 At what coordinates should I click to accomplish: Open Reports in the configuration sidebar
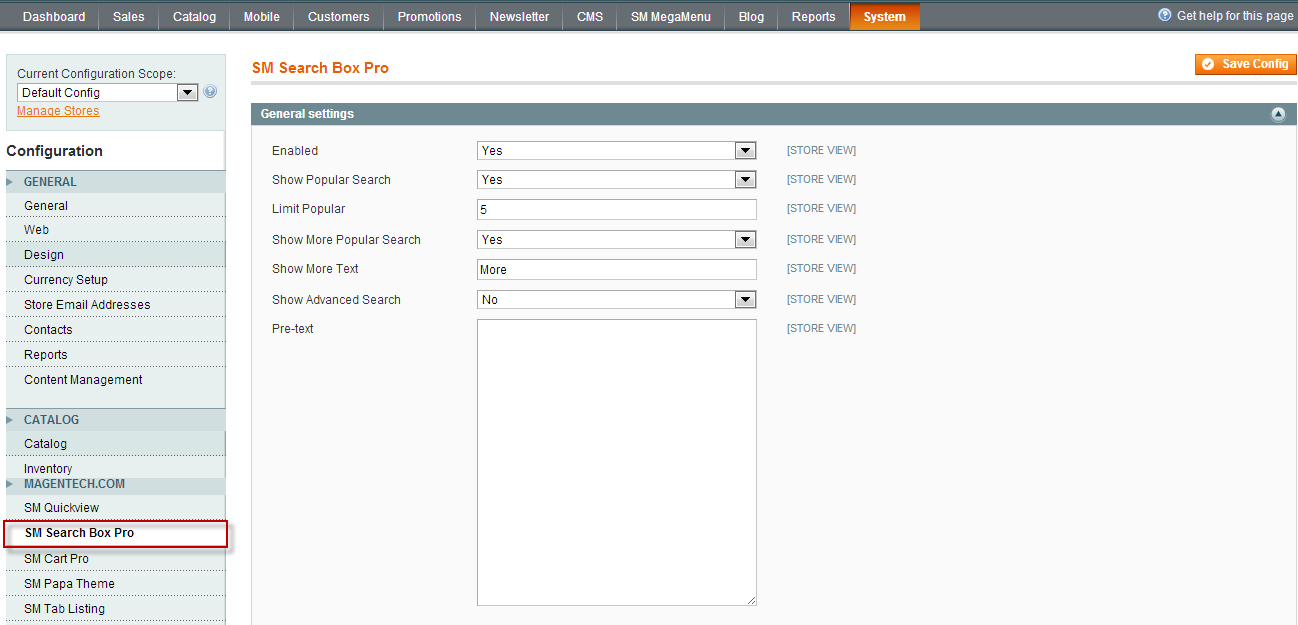115,355
